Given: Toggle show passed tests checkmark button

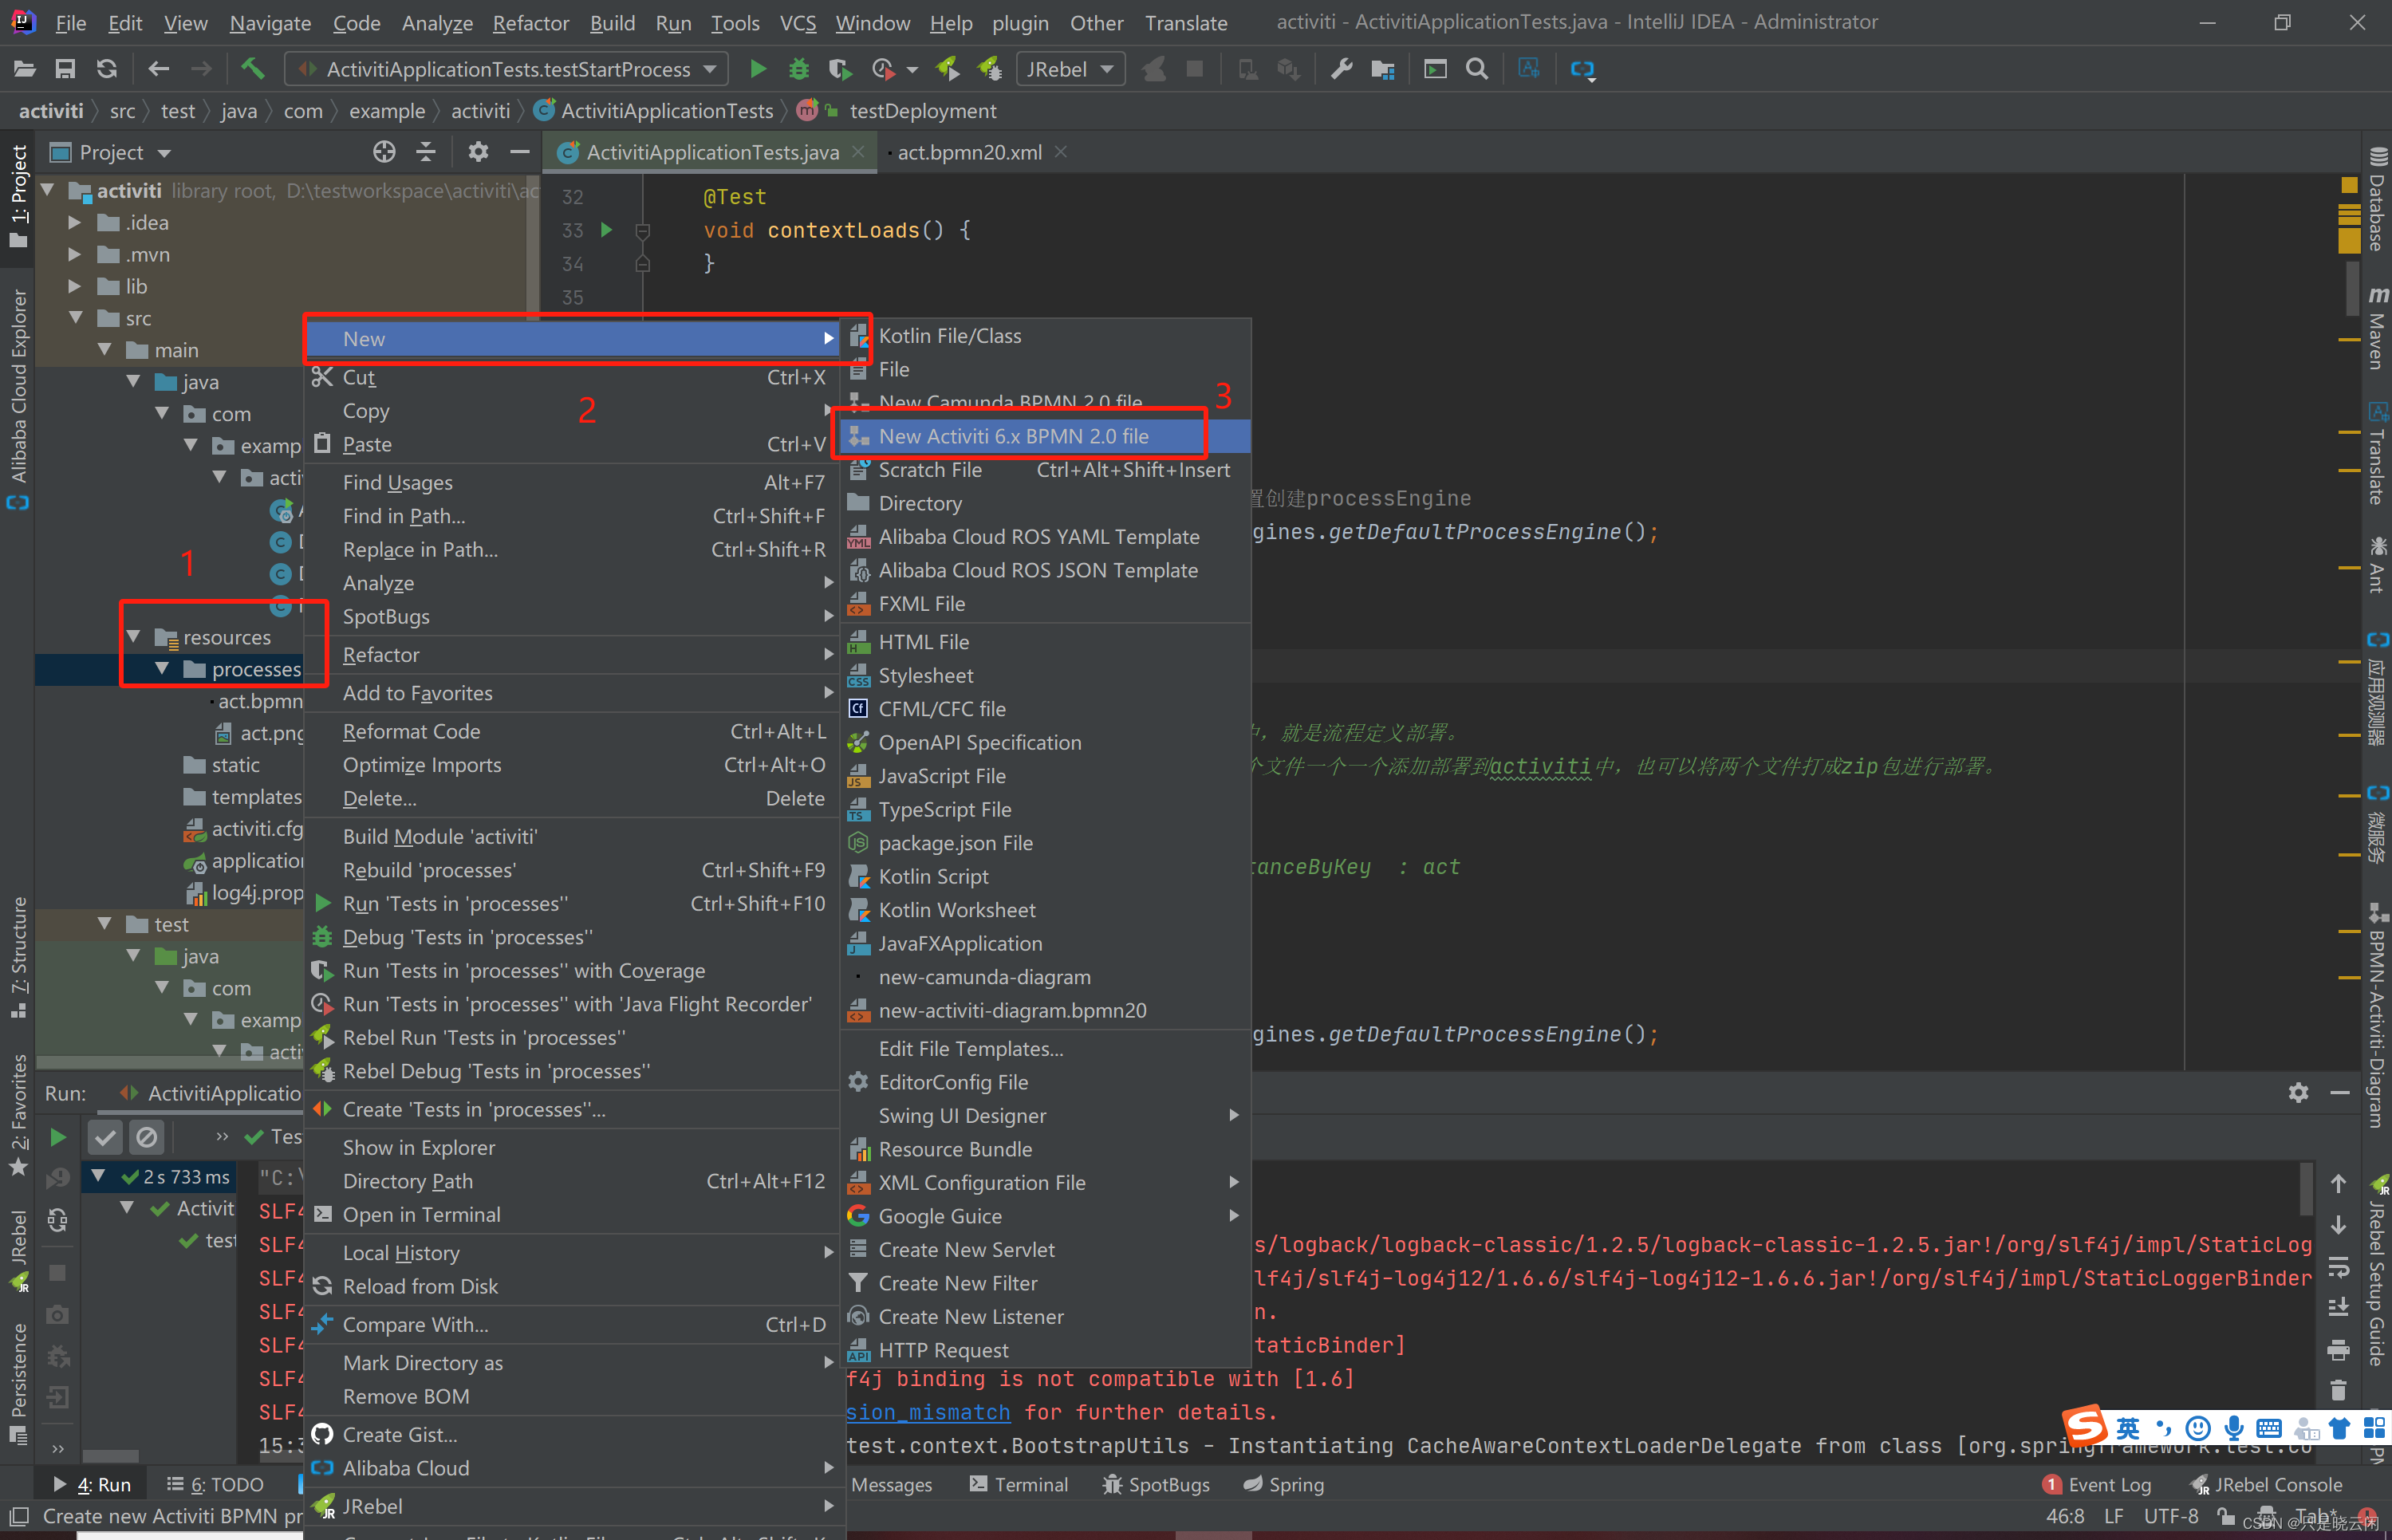Looking at the screenshot, I should click(x=105, y=1137).
